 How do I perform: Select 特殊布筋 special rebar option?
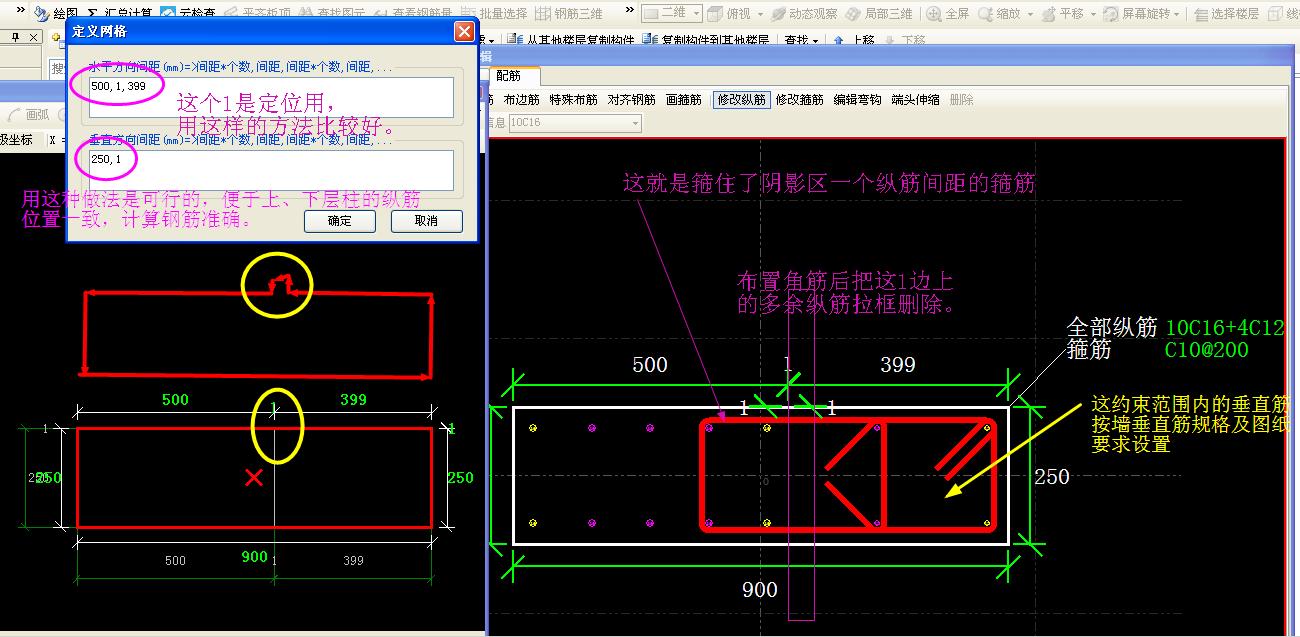click(x=574, y=100)
